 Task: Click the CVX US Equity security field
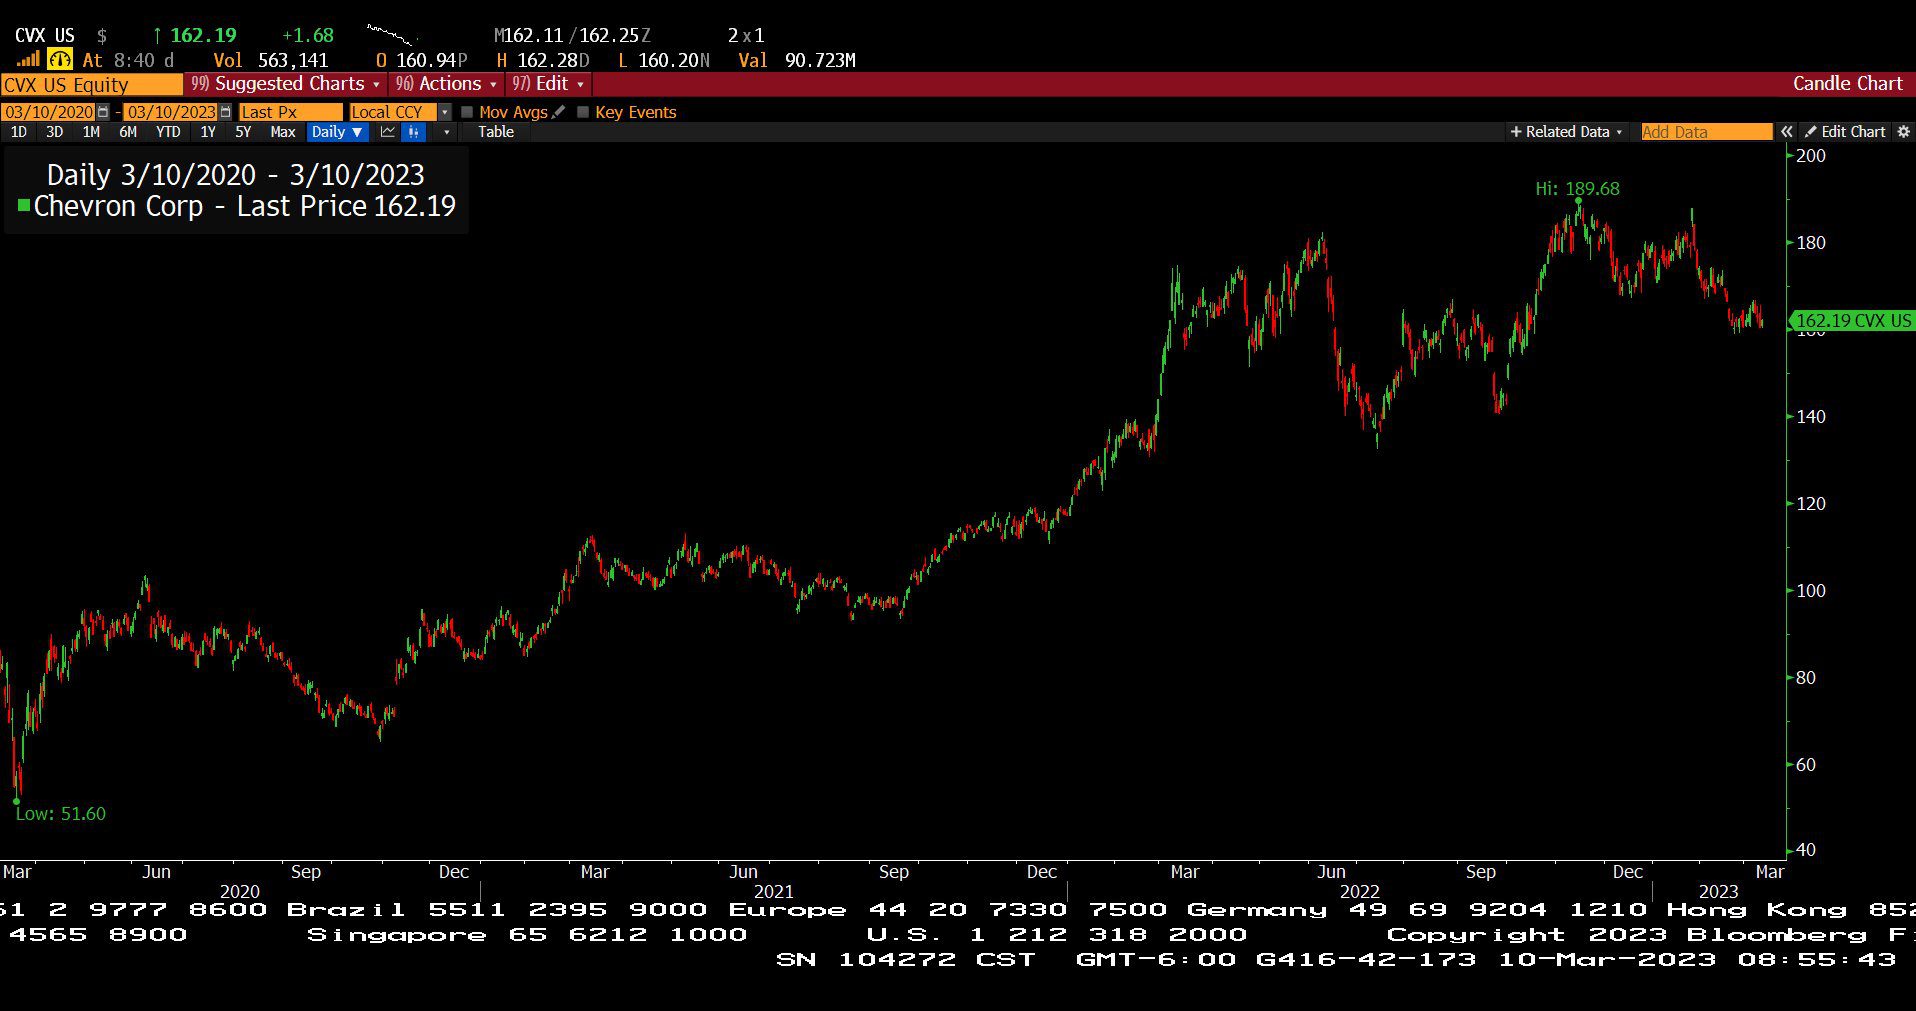pos(91,85)
